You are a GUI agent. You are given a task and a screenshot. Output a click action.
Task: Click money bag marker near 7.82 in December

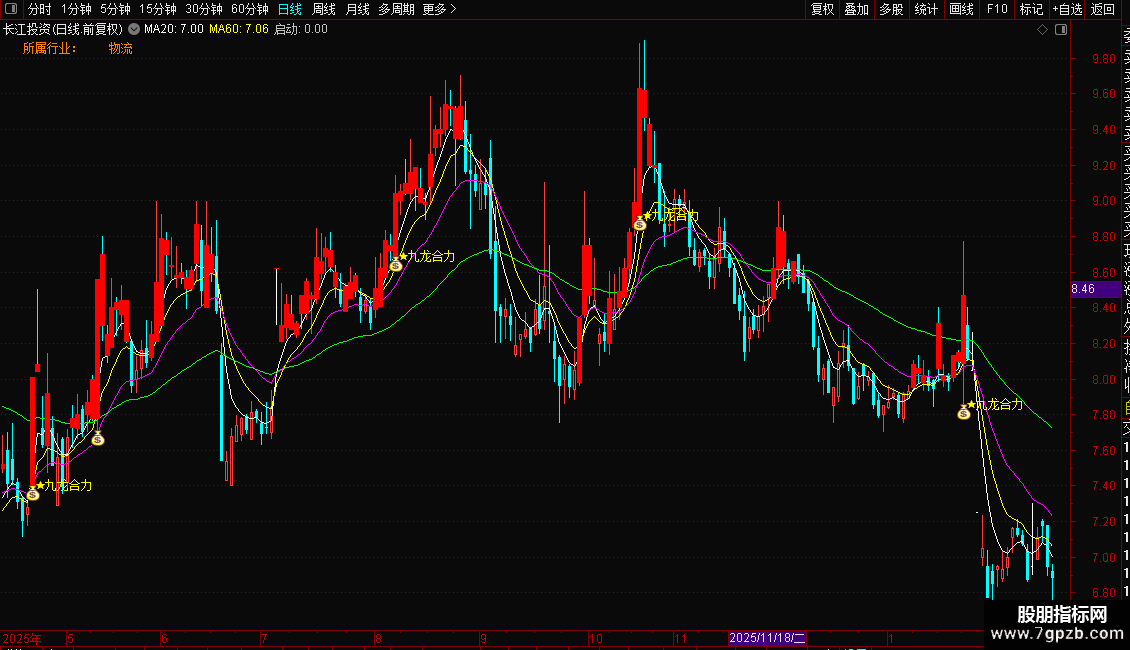click(964, 412)
